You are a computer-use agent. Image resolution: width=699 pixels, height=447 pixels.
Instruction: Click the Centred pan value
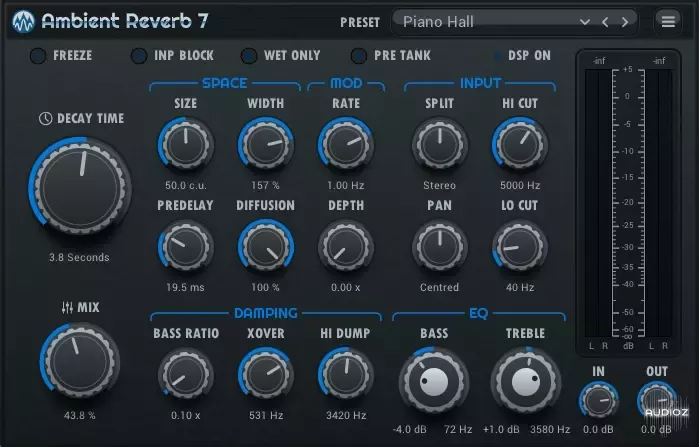coord(440,287)
